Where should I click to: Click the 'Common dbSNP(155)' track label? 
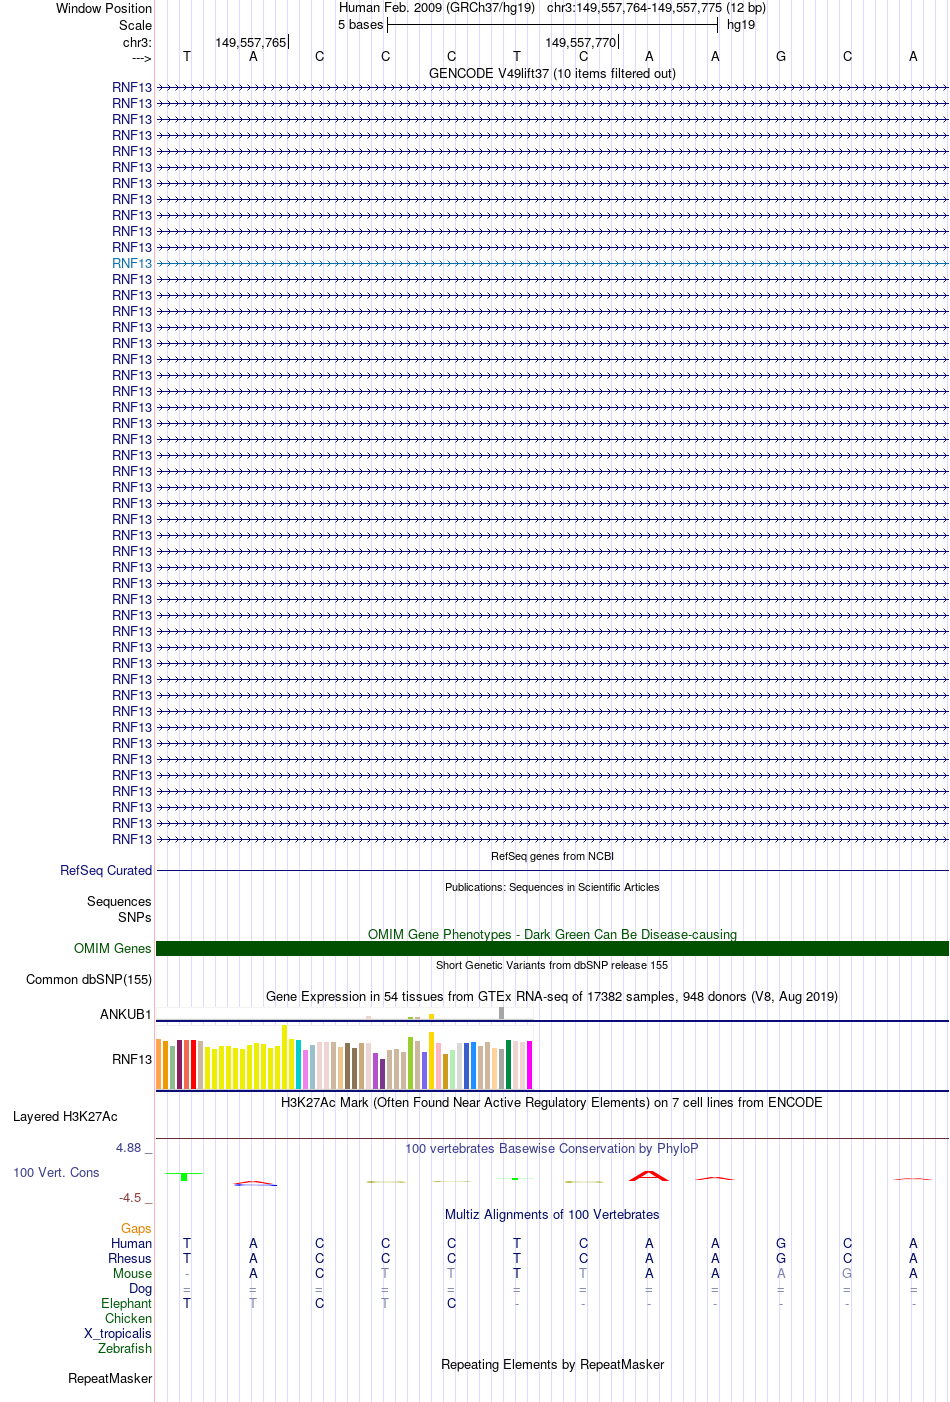(89, 979)
